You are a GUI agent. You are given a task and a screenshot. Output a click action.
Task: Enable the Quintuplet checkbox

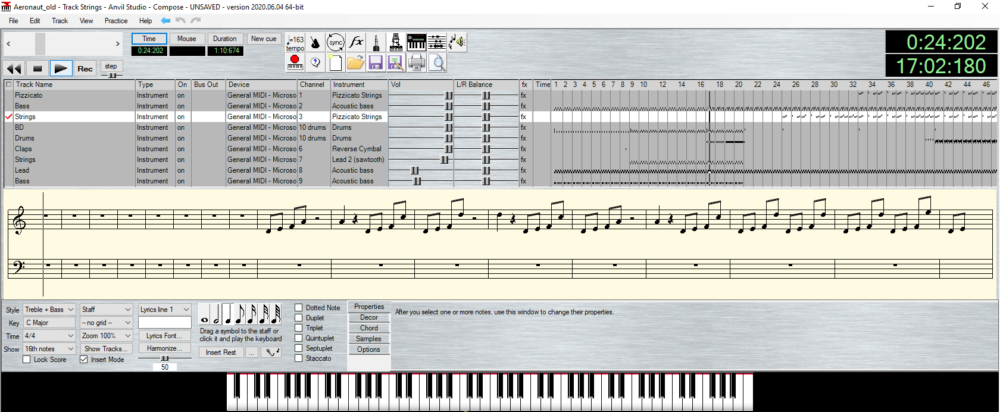point(298,338)
